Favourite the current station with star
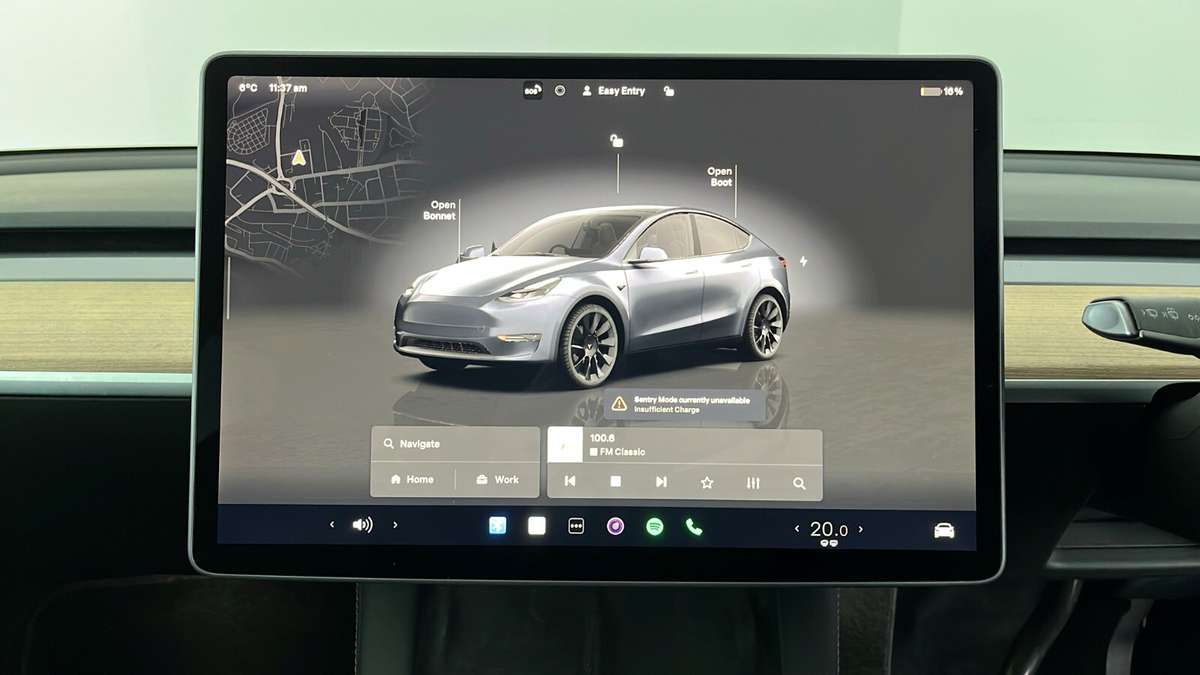Image resolution: width=1200 pixels, height=675 pixels. 707,482
